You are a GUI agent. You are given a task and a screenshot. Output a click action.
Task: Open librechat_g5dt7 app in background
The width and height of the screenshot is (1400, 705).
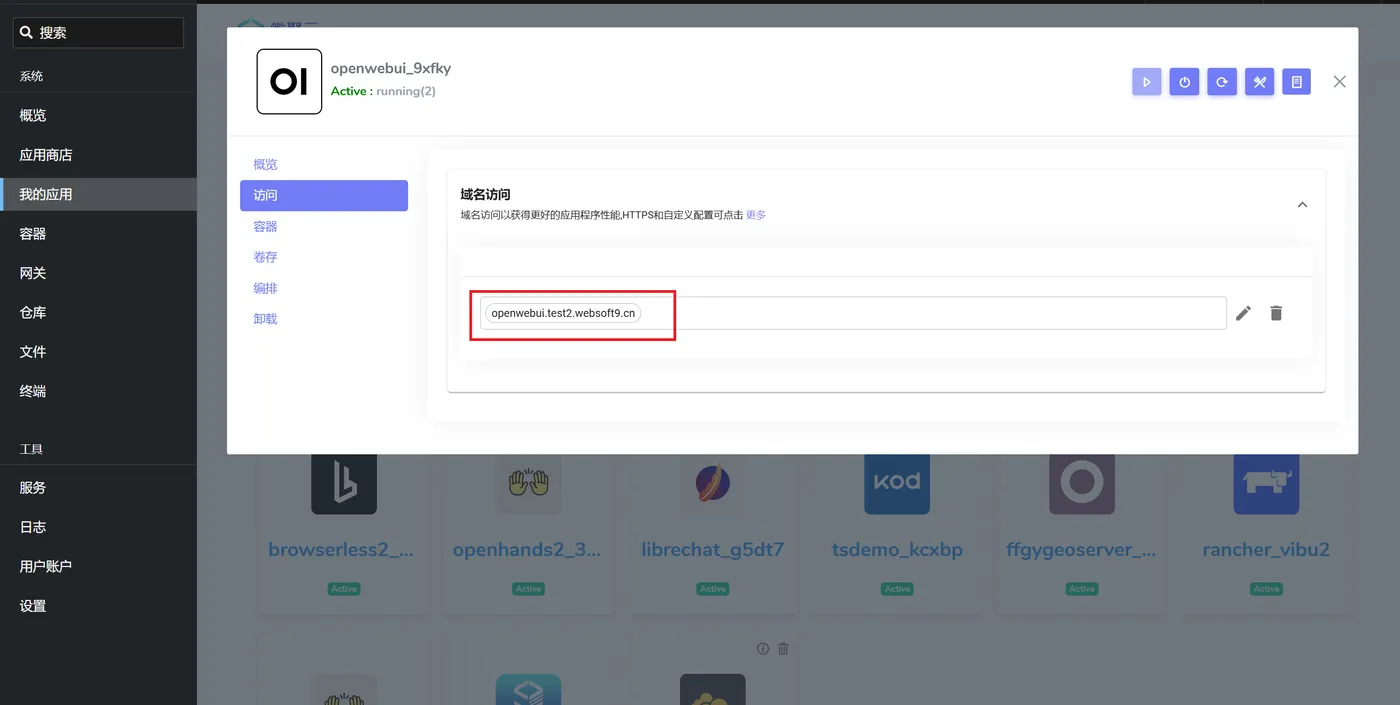click(x=712, y=550)
